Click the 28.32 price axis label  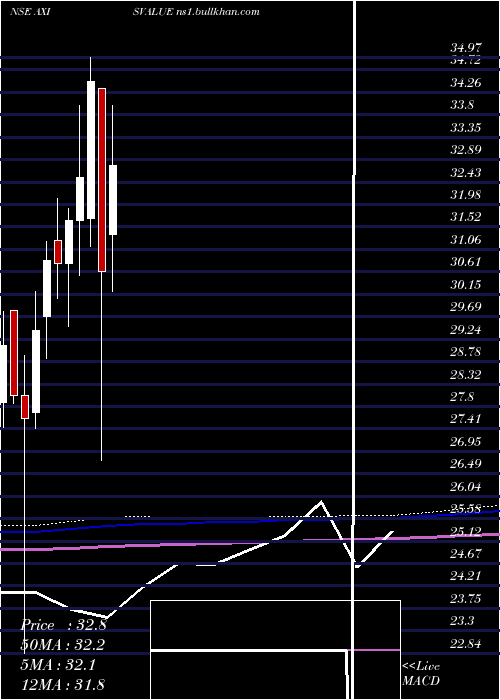pos(466,375)
